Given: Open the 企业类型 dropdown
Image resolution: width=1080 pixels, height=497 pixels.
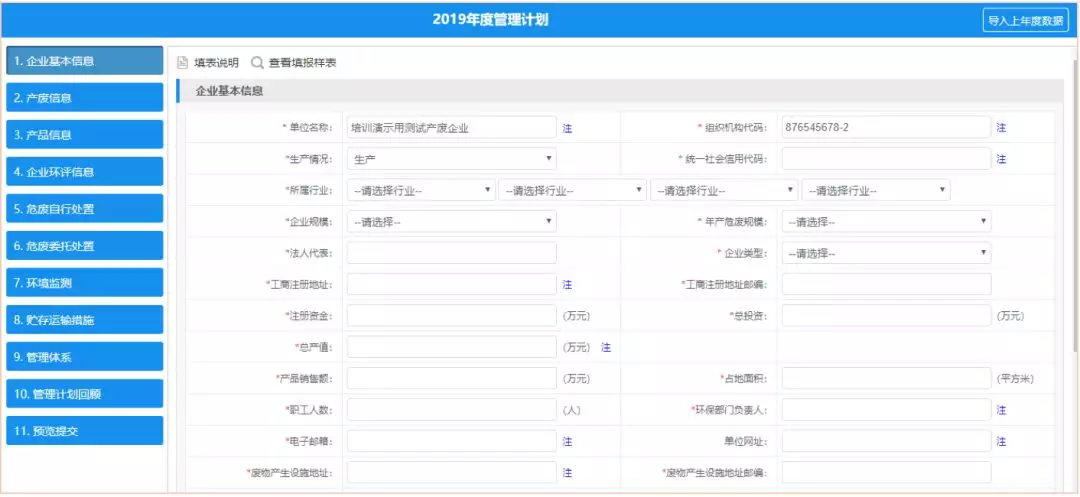Looking at the screenshot, I should [886, 253].
